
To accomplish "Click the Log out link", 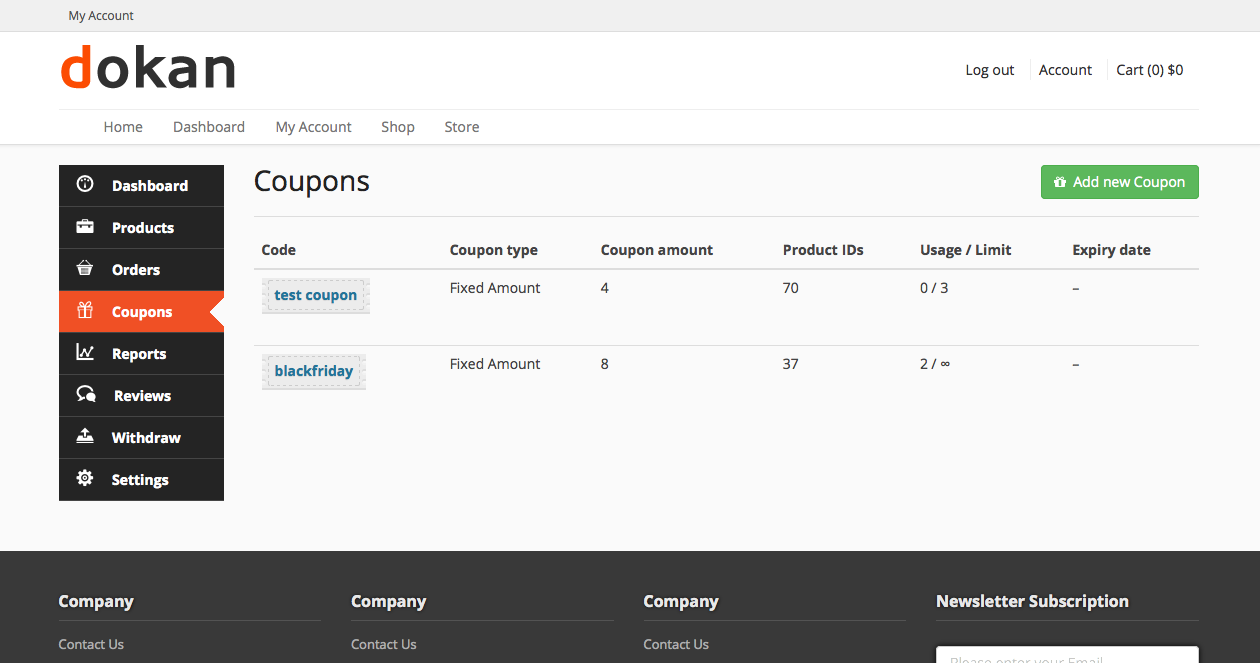I will click(989, 70).
